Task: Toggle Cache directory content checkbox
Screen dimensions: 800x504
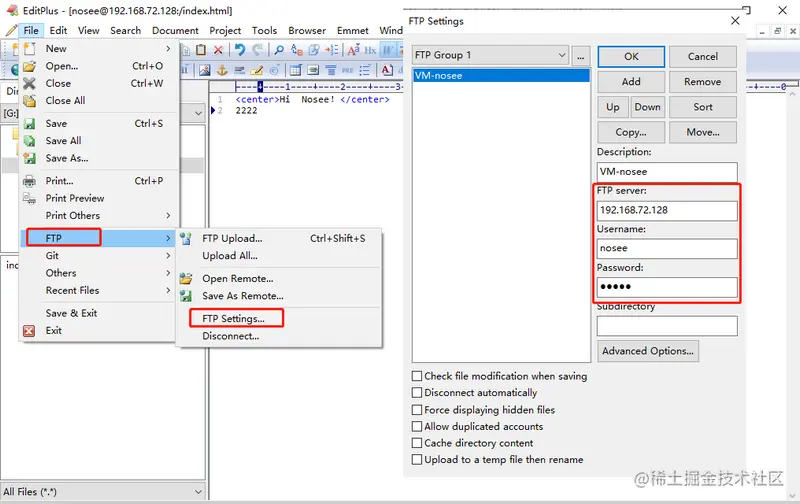Action: pos(417,443)
